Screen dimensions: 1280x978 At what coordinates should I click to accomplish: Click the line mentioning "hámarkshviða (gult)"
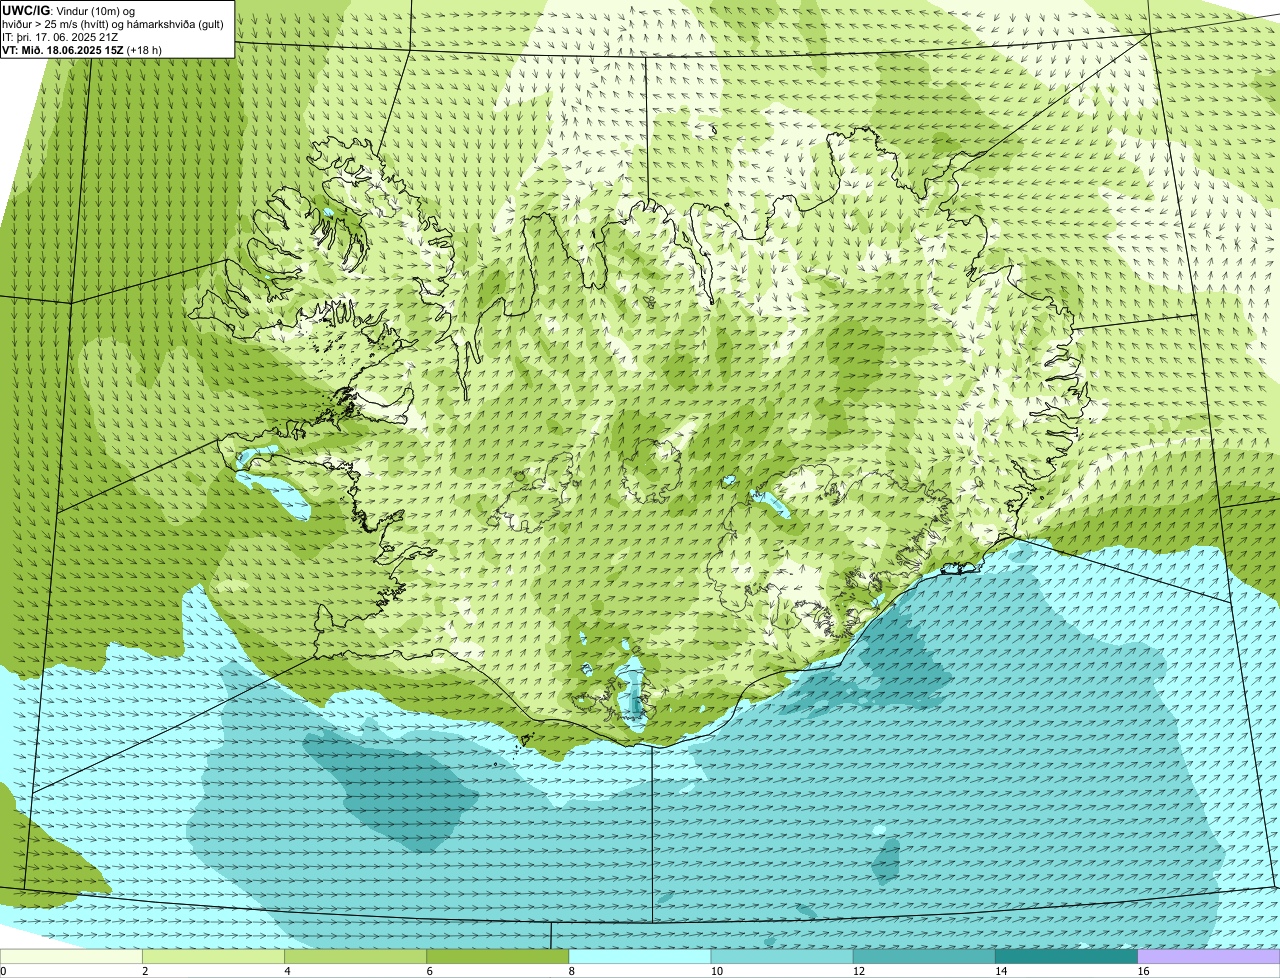(113, 24)
